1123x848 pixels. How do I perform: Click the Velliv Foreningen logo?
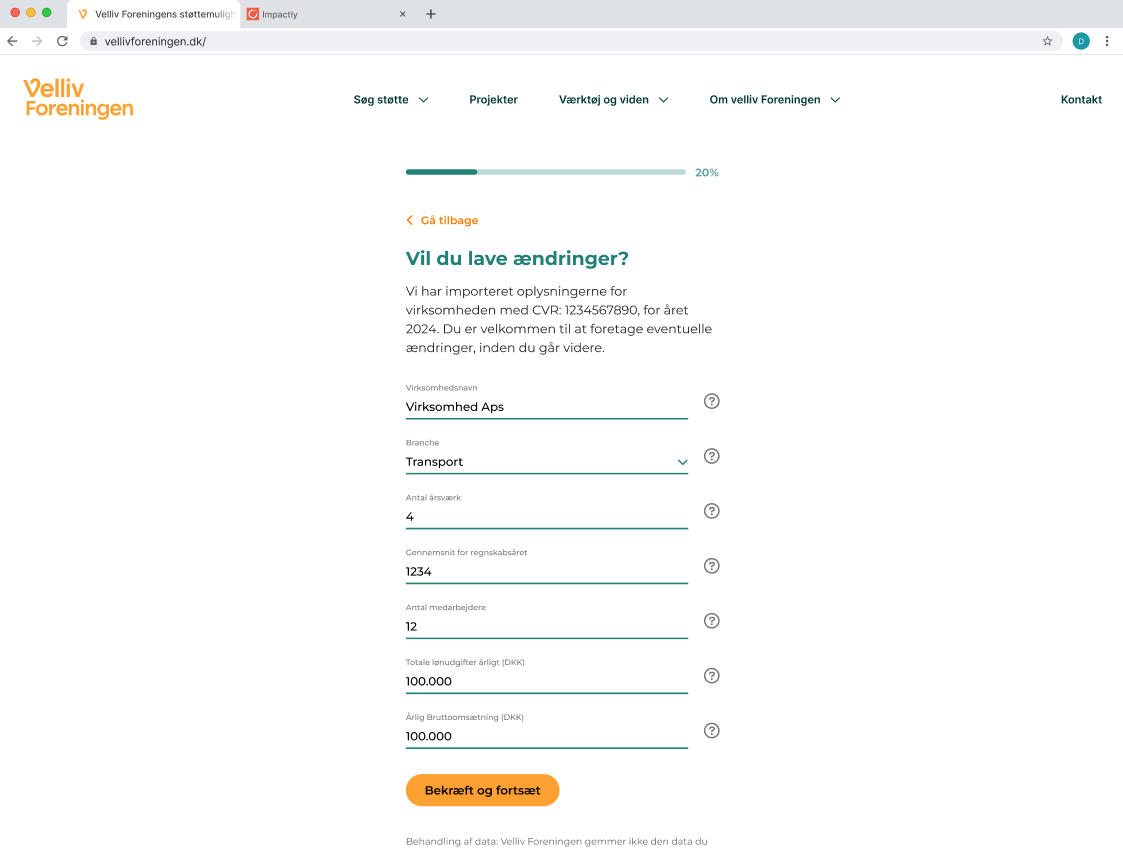click(78, 98)
